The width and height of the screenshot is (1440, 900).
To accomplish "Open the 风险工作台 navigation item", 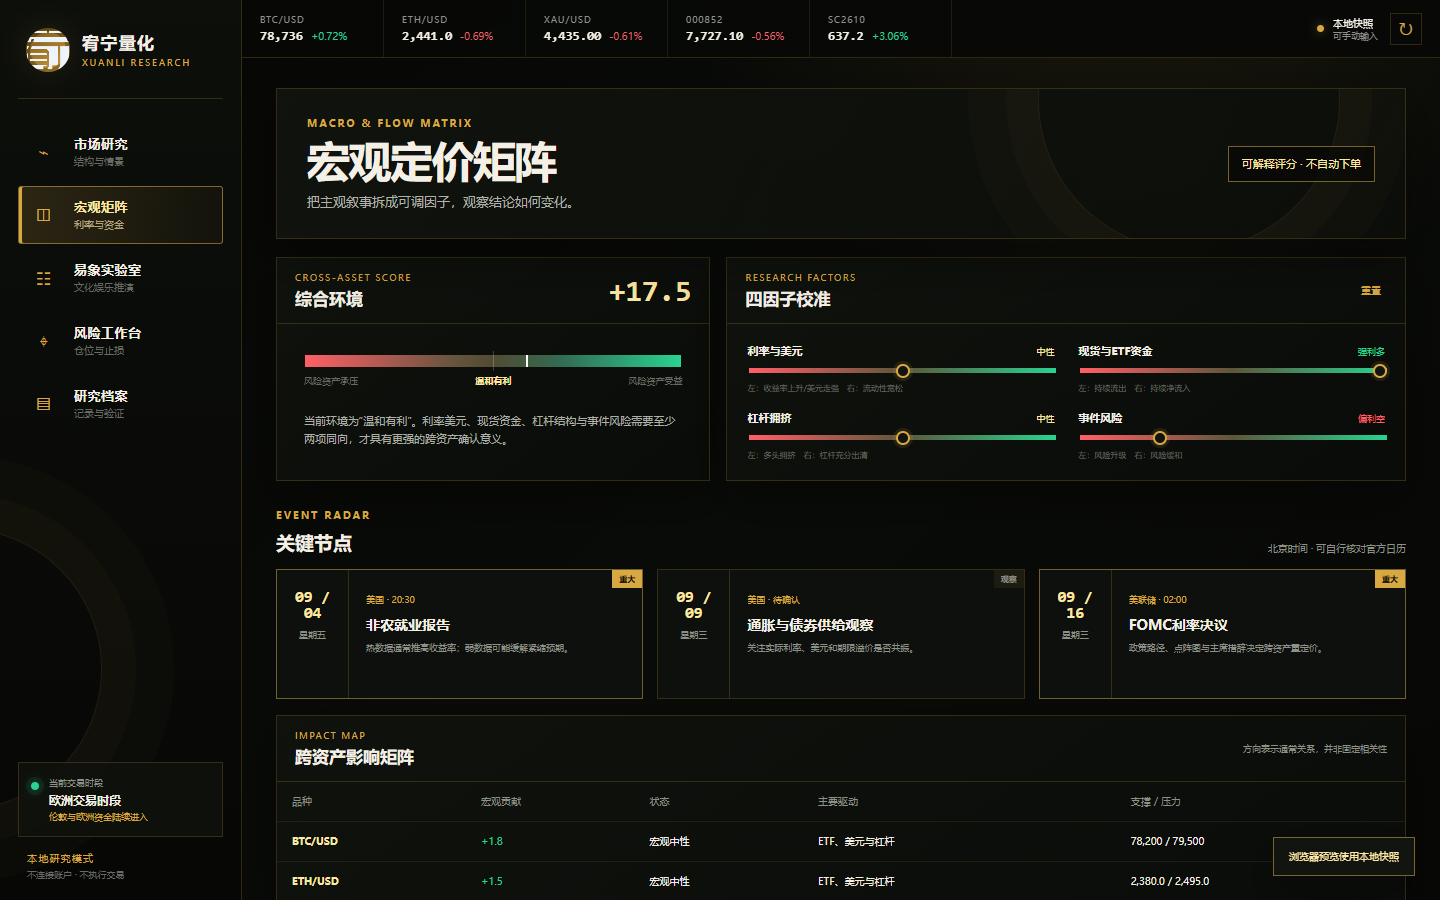I will pyautogui.click(x=120, y=341).
